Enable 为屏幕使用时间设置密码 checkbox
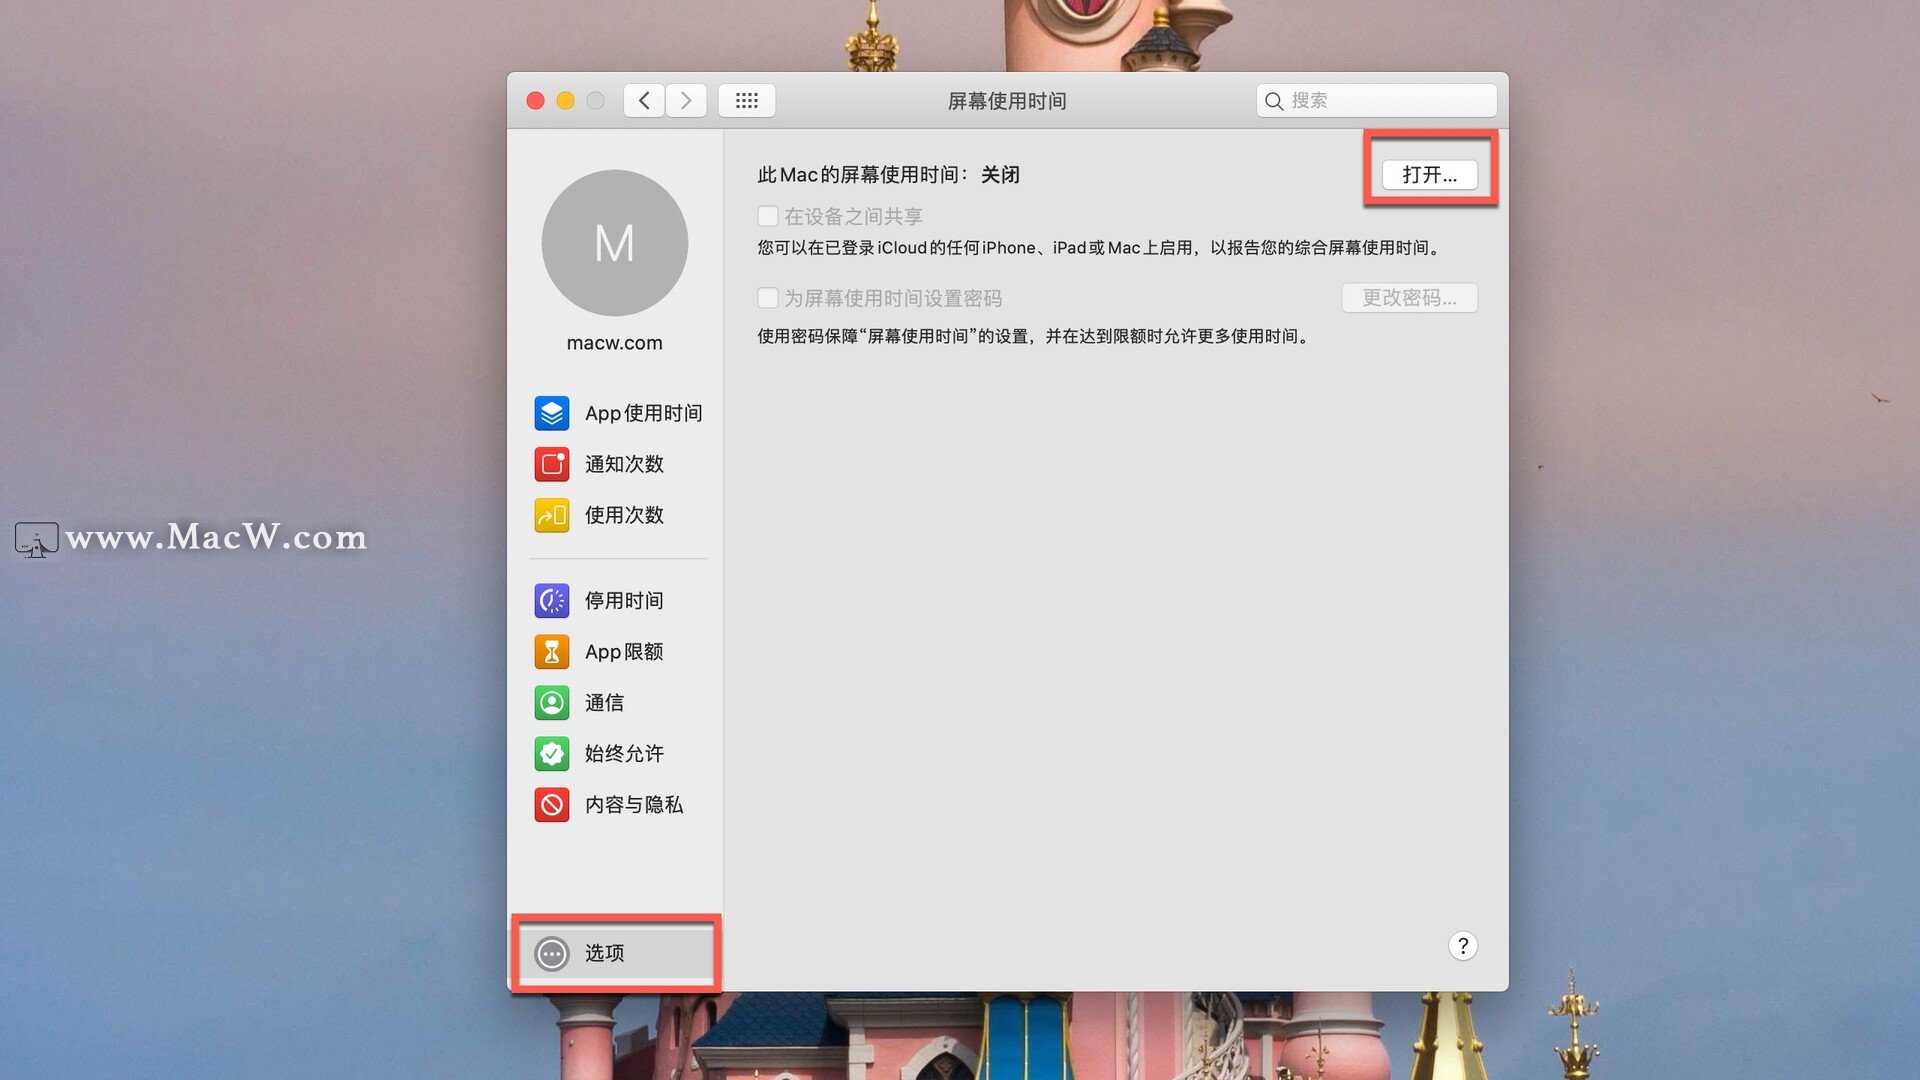This screenshot has width=1920, height=1080. 768,298
